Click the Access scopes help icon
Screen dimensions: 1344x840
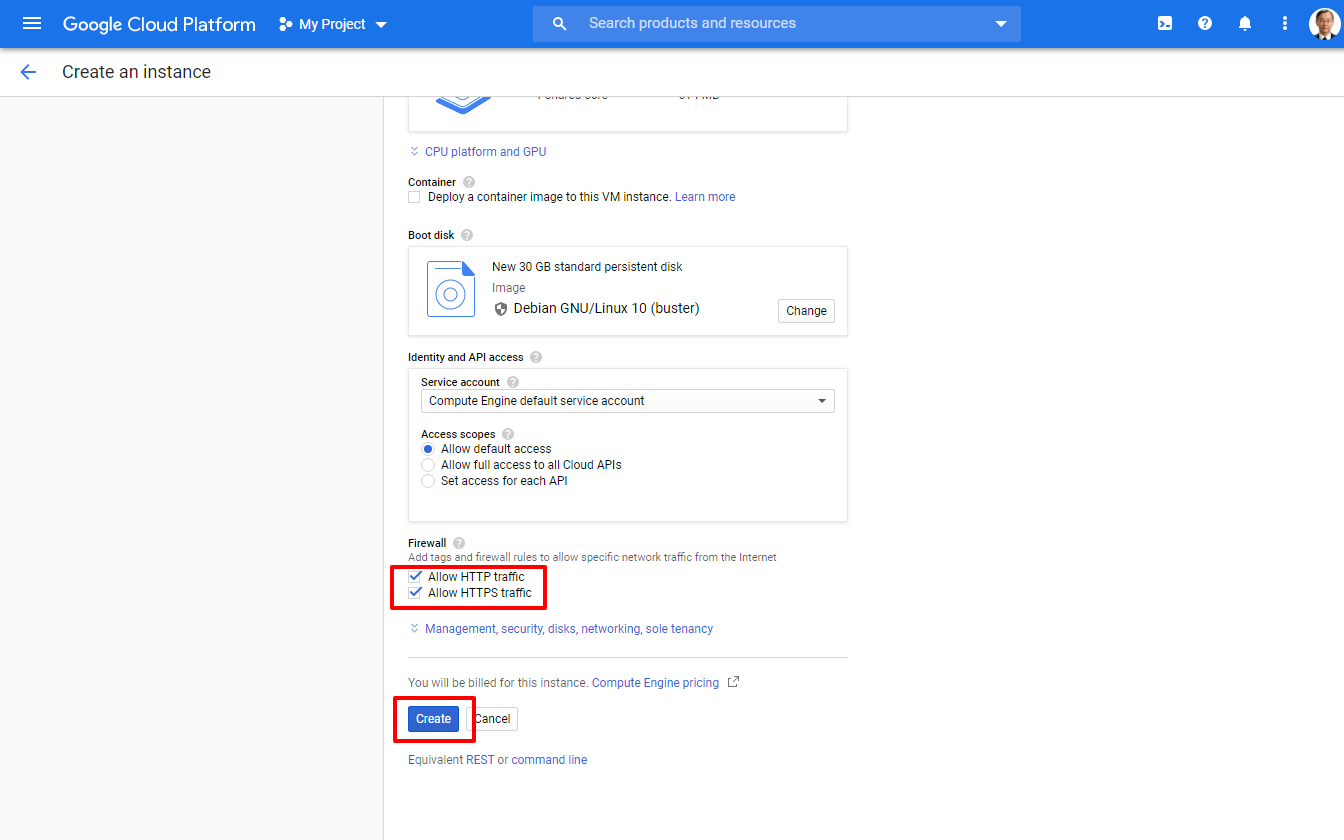(x=508, y=434)
